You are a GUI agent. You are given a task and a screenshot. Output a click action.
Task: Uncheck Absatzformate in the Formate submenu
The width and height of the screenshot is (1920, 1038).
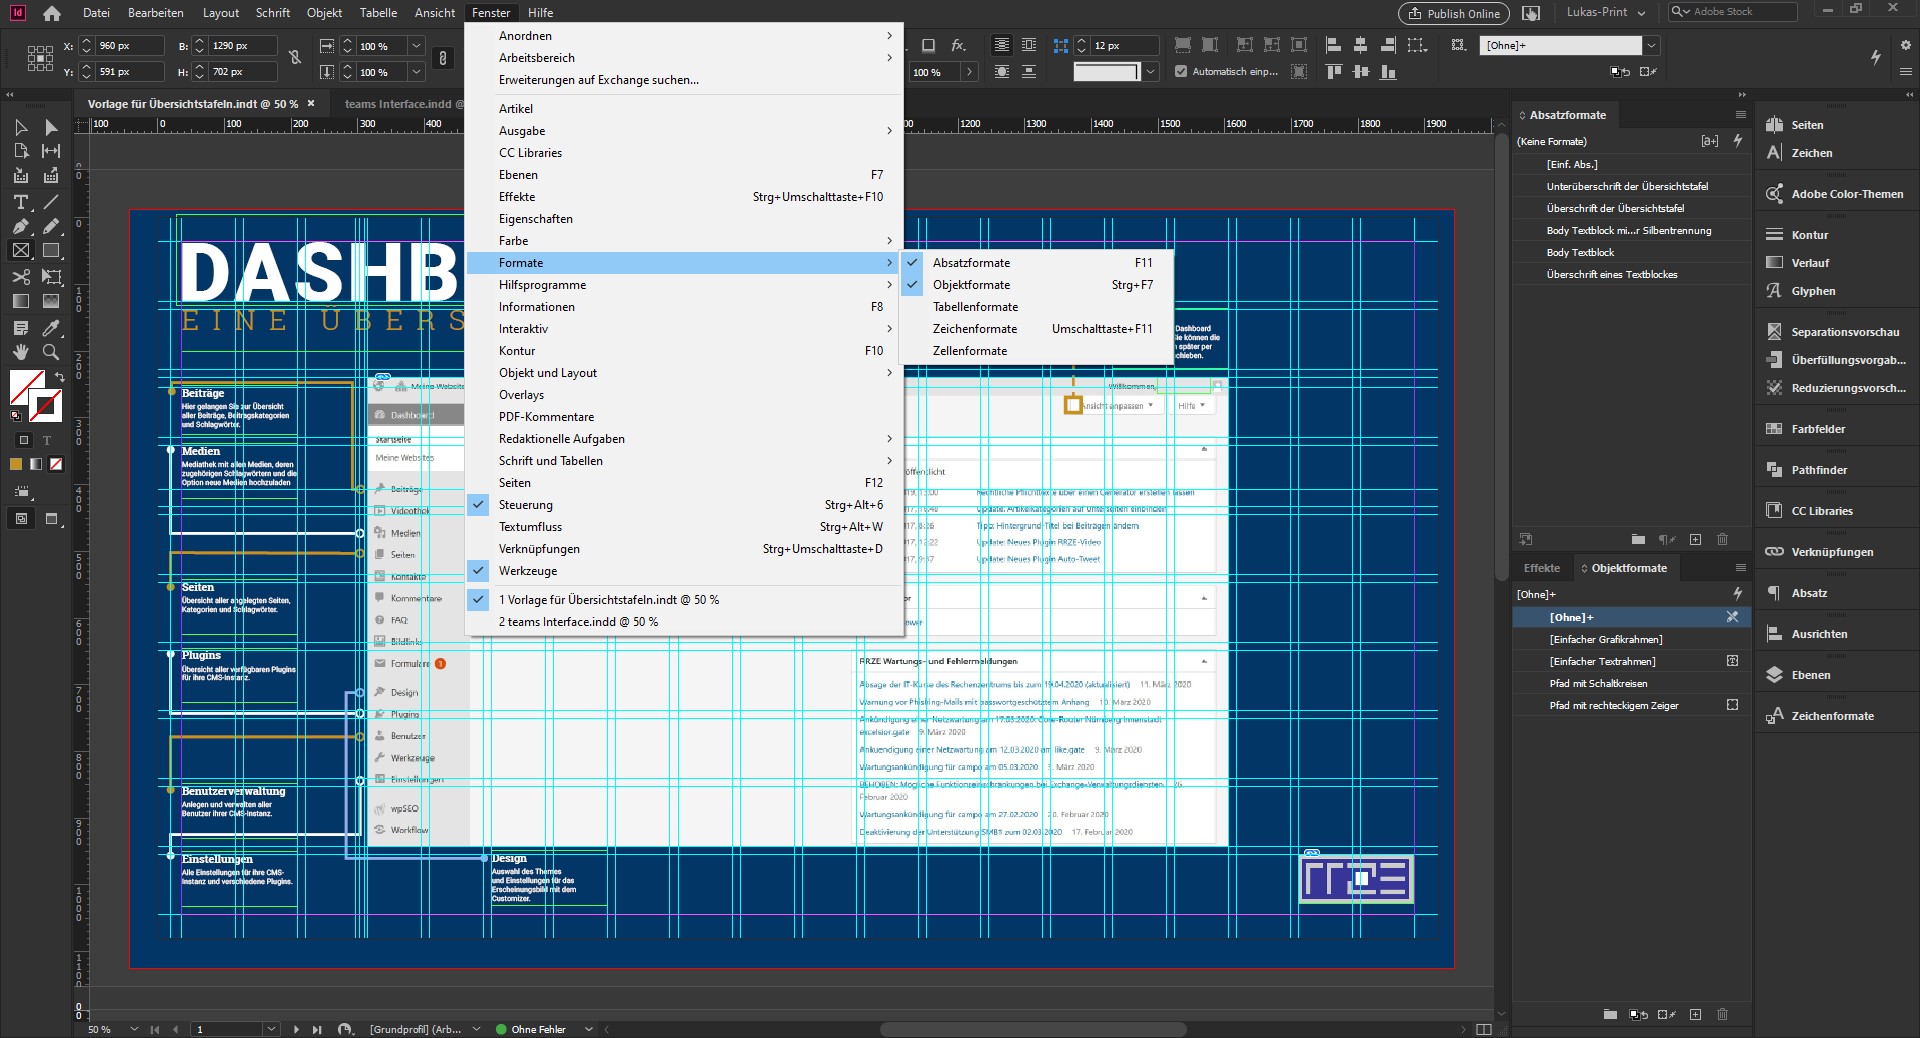point(971,263)
